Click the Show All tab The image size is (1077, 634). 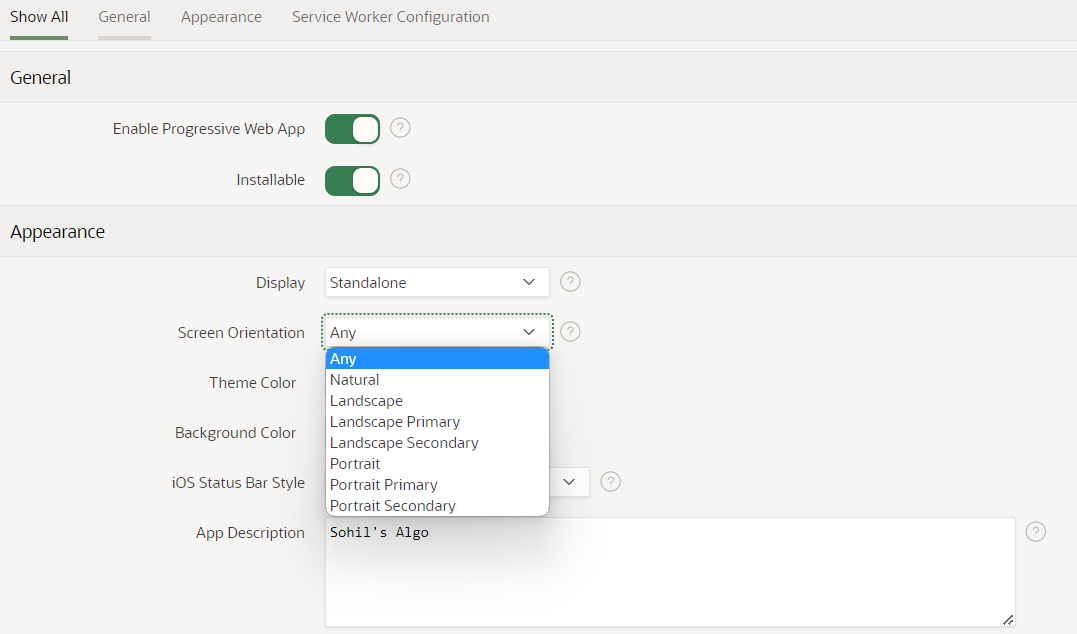[x=38, y=16]
